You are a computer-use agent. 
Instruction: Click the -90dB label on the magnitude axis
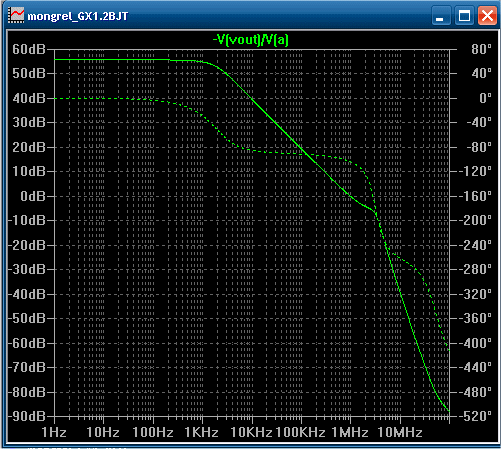(x=27, y=416)
